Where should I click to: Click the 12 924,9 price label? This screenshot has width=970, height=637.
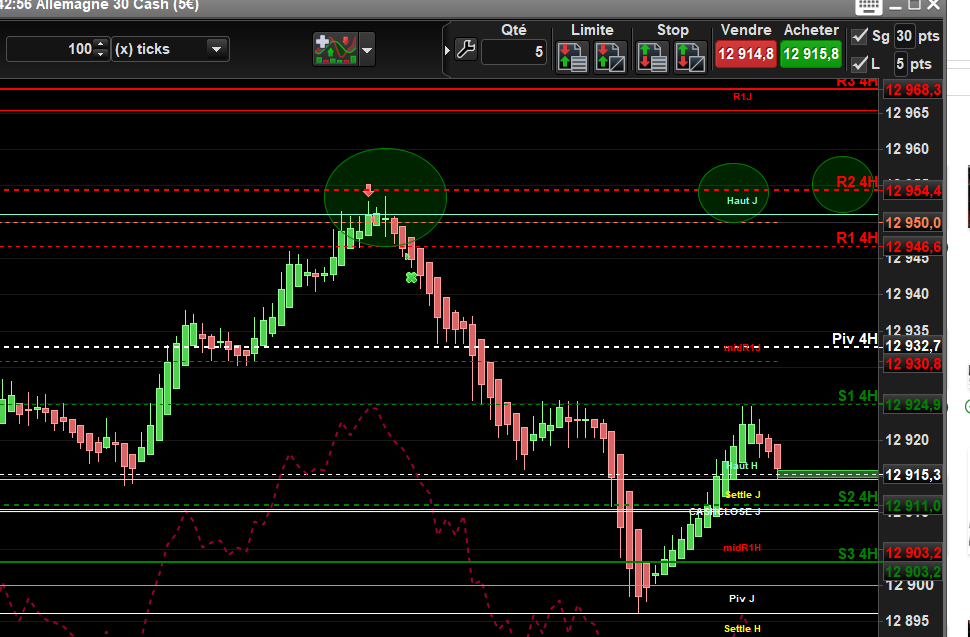913,405
